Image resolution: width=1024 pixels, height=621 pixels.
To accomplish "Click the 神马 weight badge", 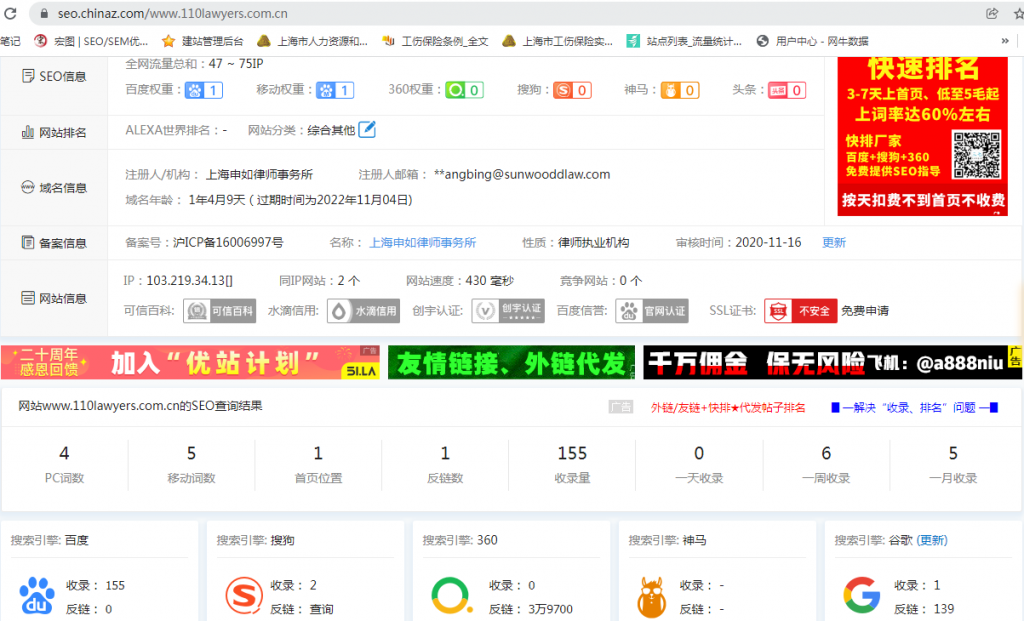I will pos(680,90).
